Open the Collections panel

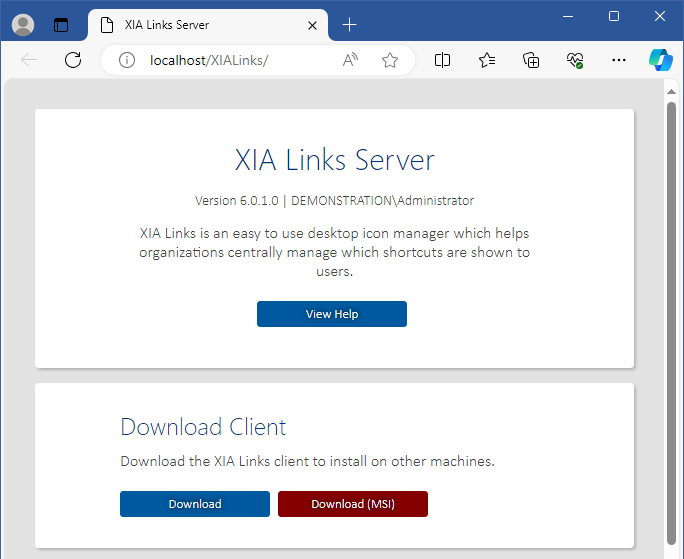coord(531,60)
